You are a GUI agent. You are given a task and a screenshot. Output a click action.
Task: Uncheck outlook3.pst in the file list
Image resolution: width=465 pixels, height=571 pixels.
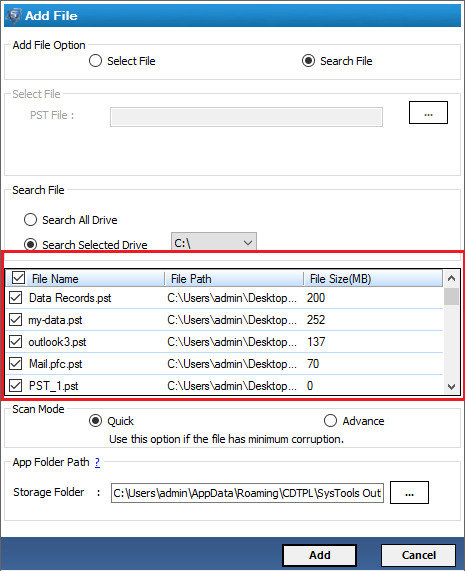click(x=15, y=342)
